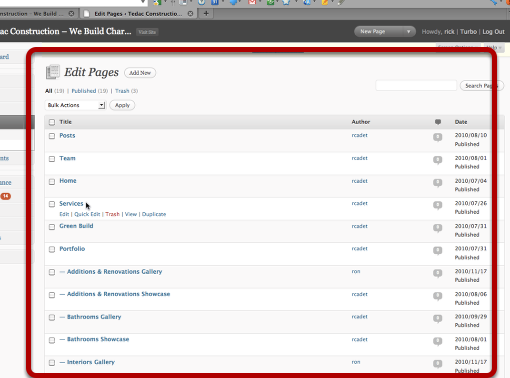
Task: Open Additions & Renovations Gallery page
Action: pos(114,272)
